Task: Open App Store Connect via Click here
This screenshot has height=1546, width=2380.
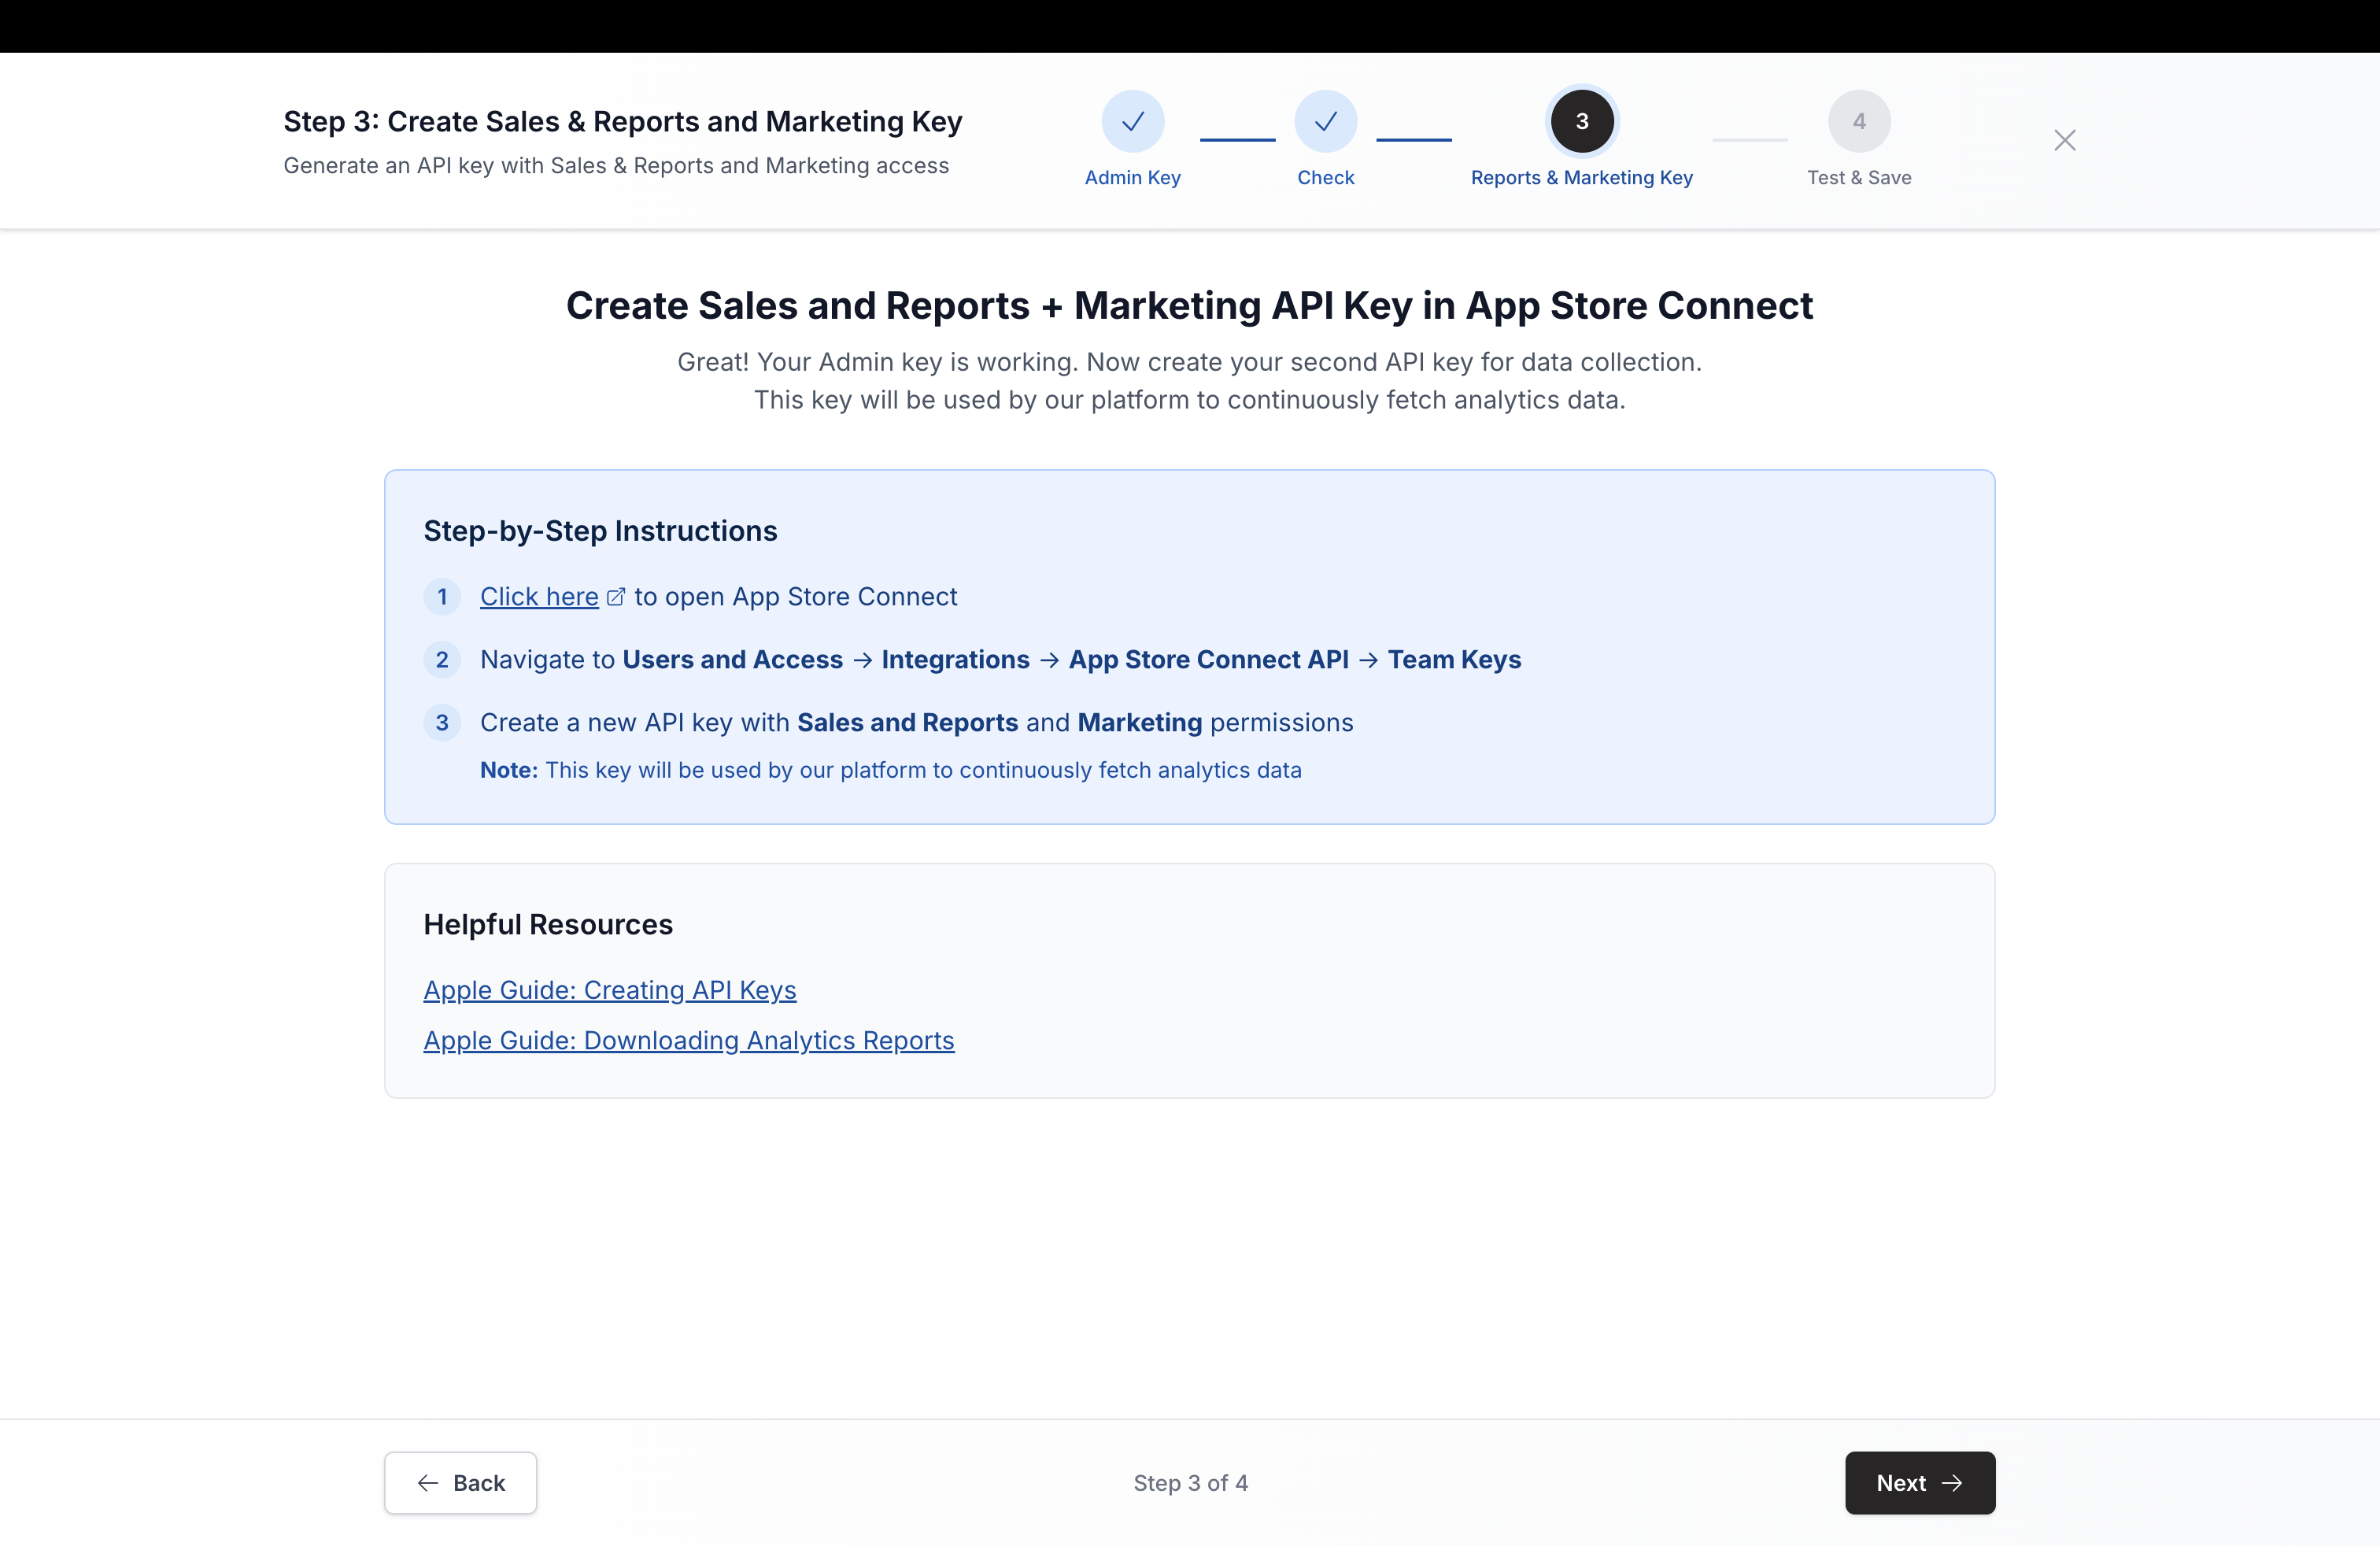Action: pyautogui.click(x=540, y=596)
